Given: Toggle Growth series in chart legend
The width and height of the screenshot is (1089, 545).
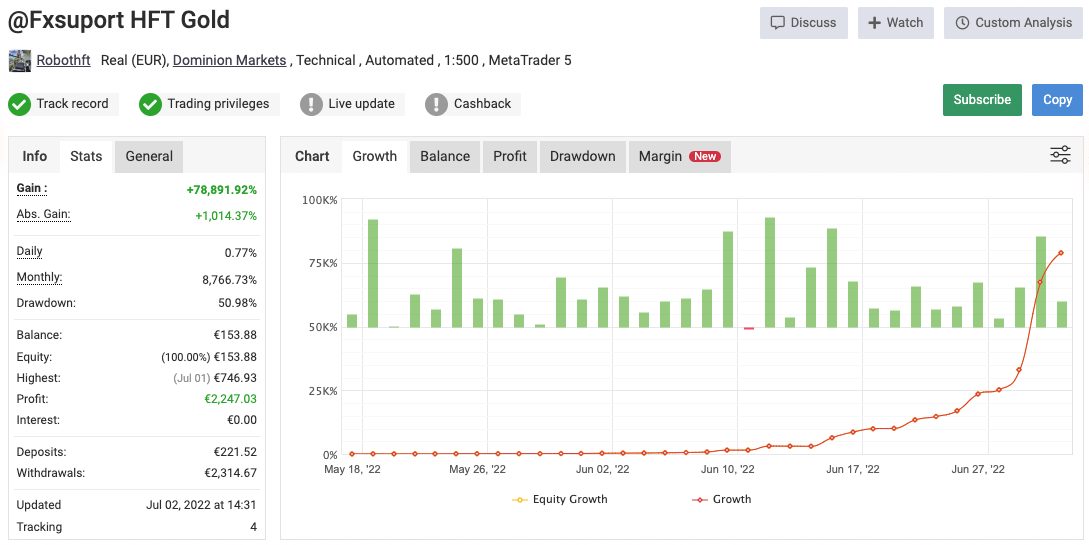Looking at the screenshot, I should 721,499.
